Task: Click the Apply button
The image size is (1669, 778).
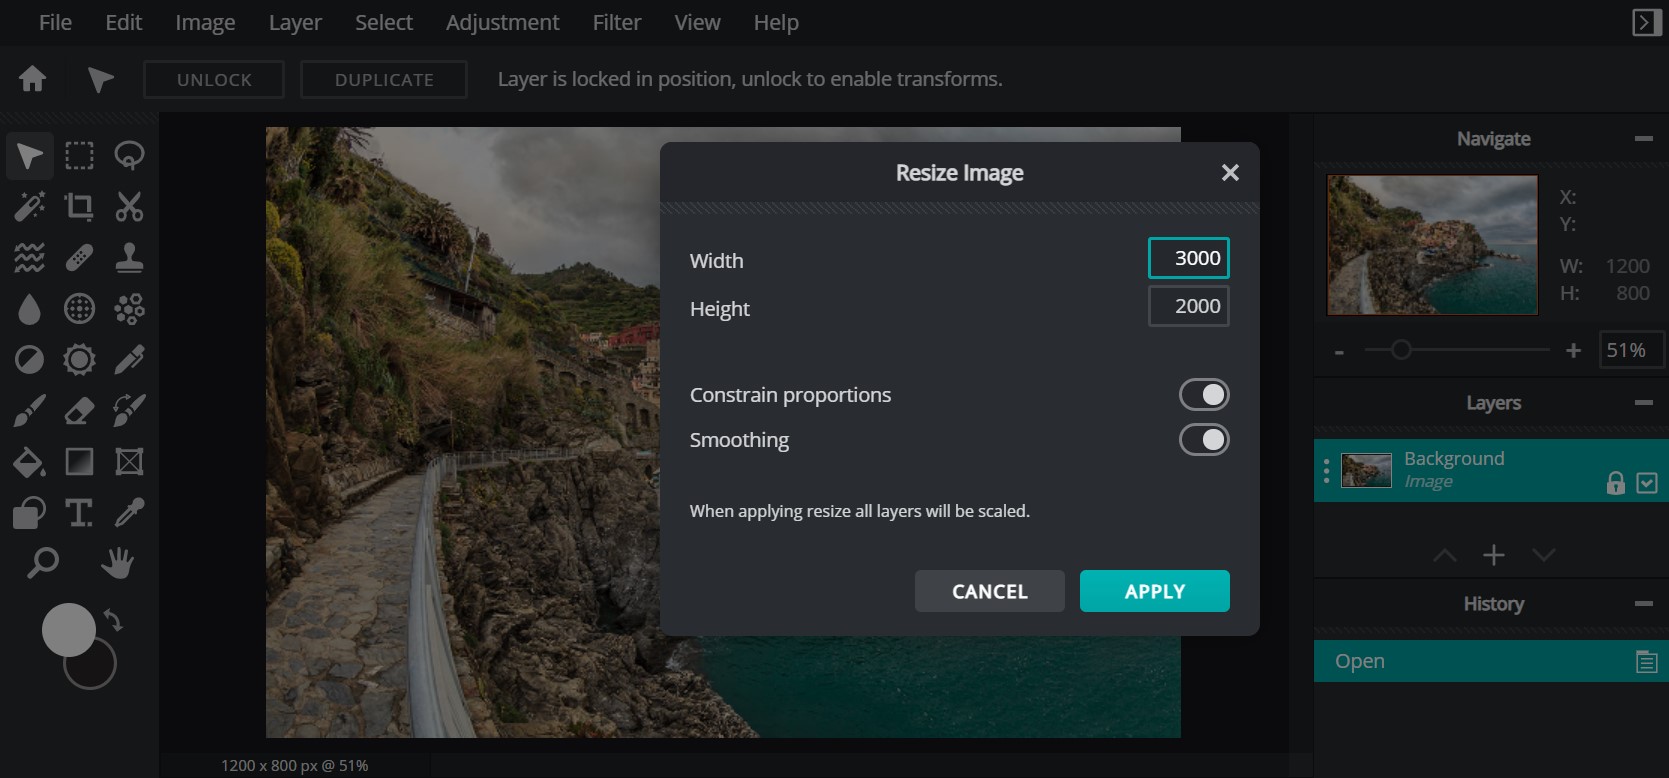Action: click(1154, 591)
